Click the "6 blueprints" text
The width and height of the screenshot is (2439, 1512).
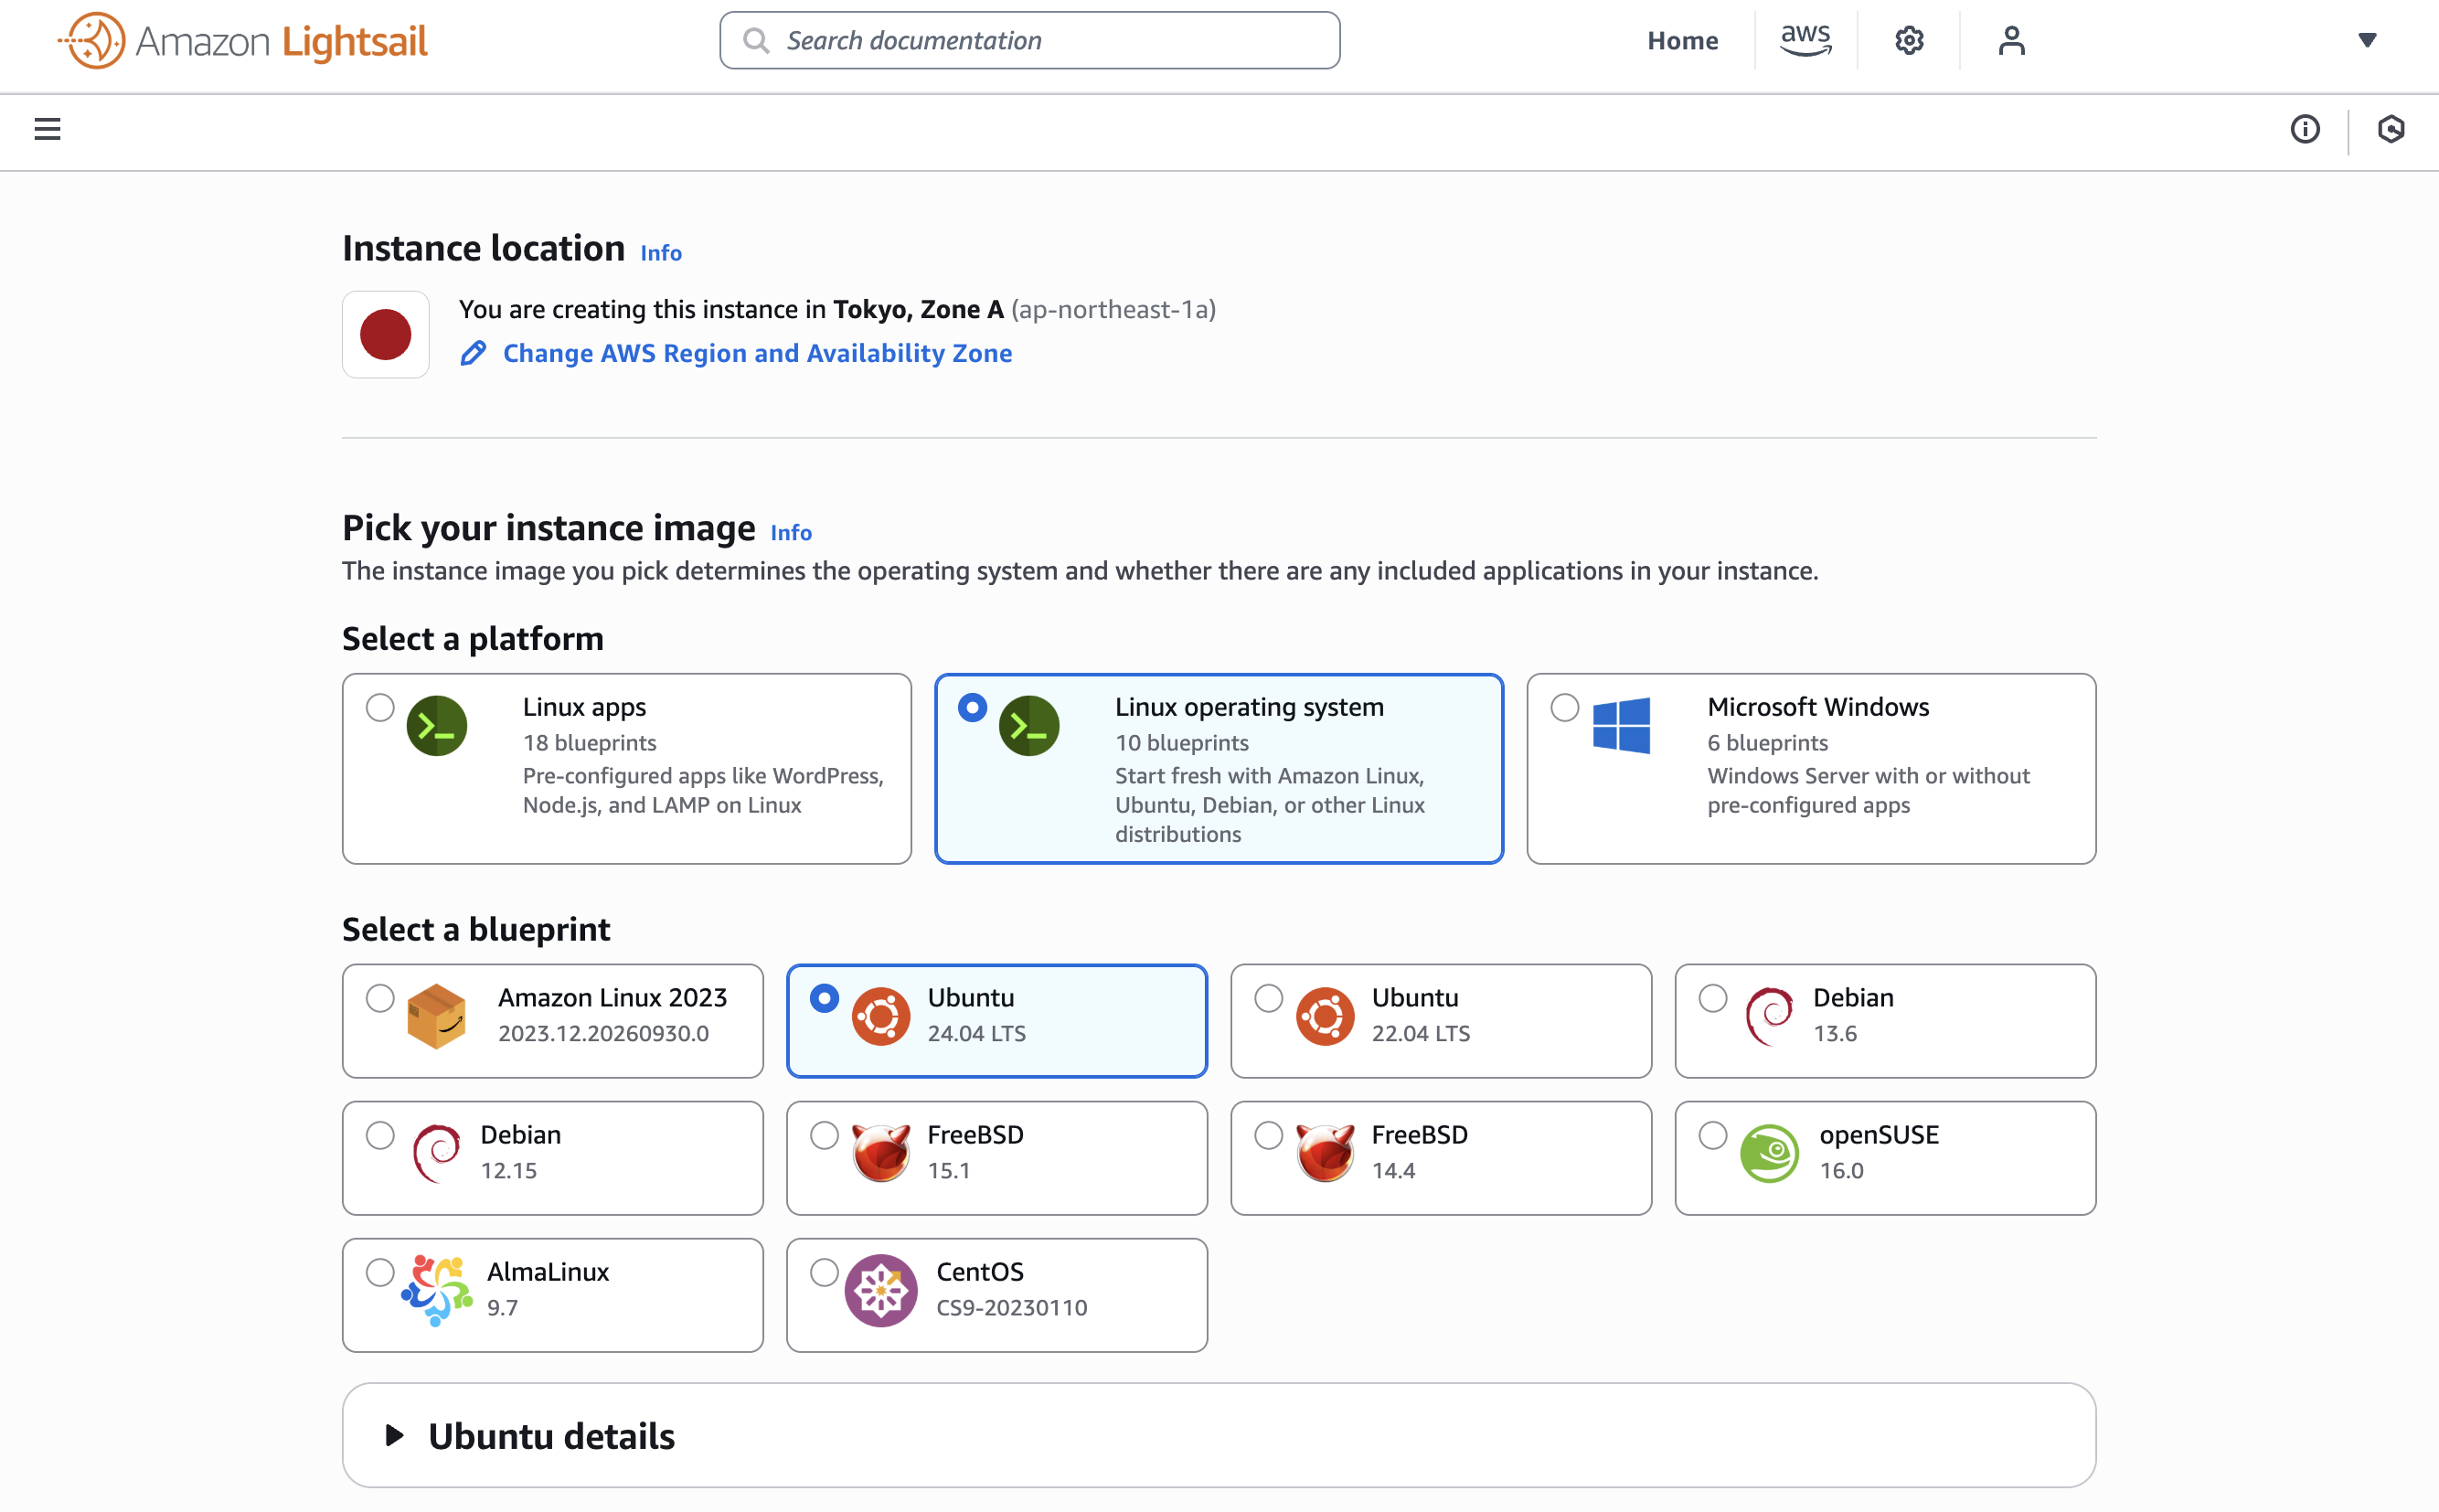coord(1767,743)
